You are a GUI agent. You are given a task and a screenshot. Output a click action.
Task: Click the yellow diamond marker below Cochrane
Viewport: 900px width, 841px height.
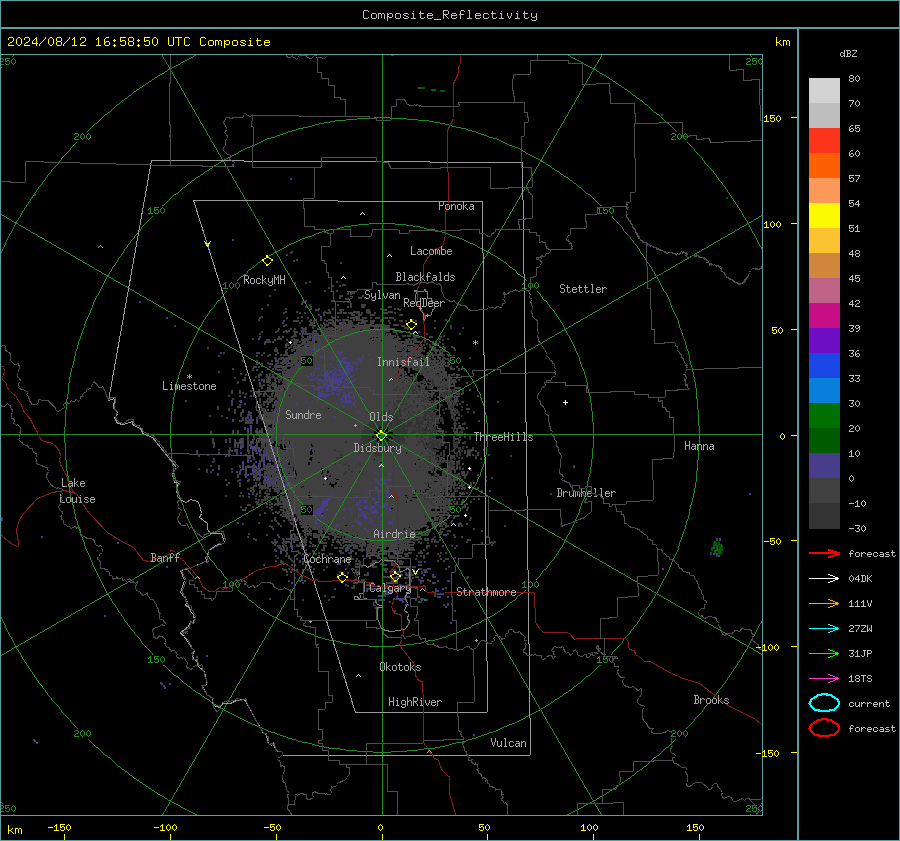(x=343, y=577)
